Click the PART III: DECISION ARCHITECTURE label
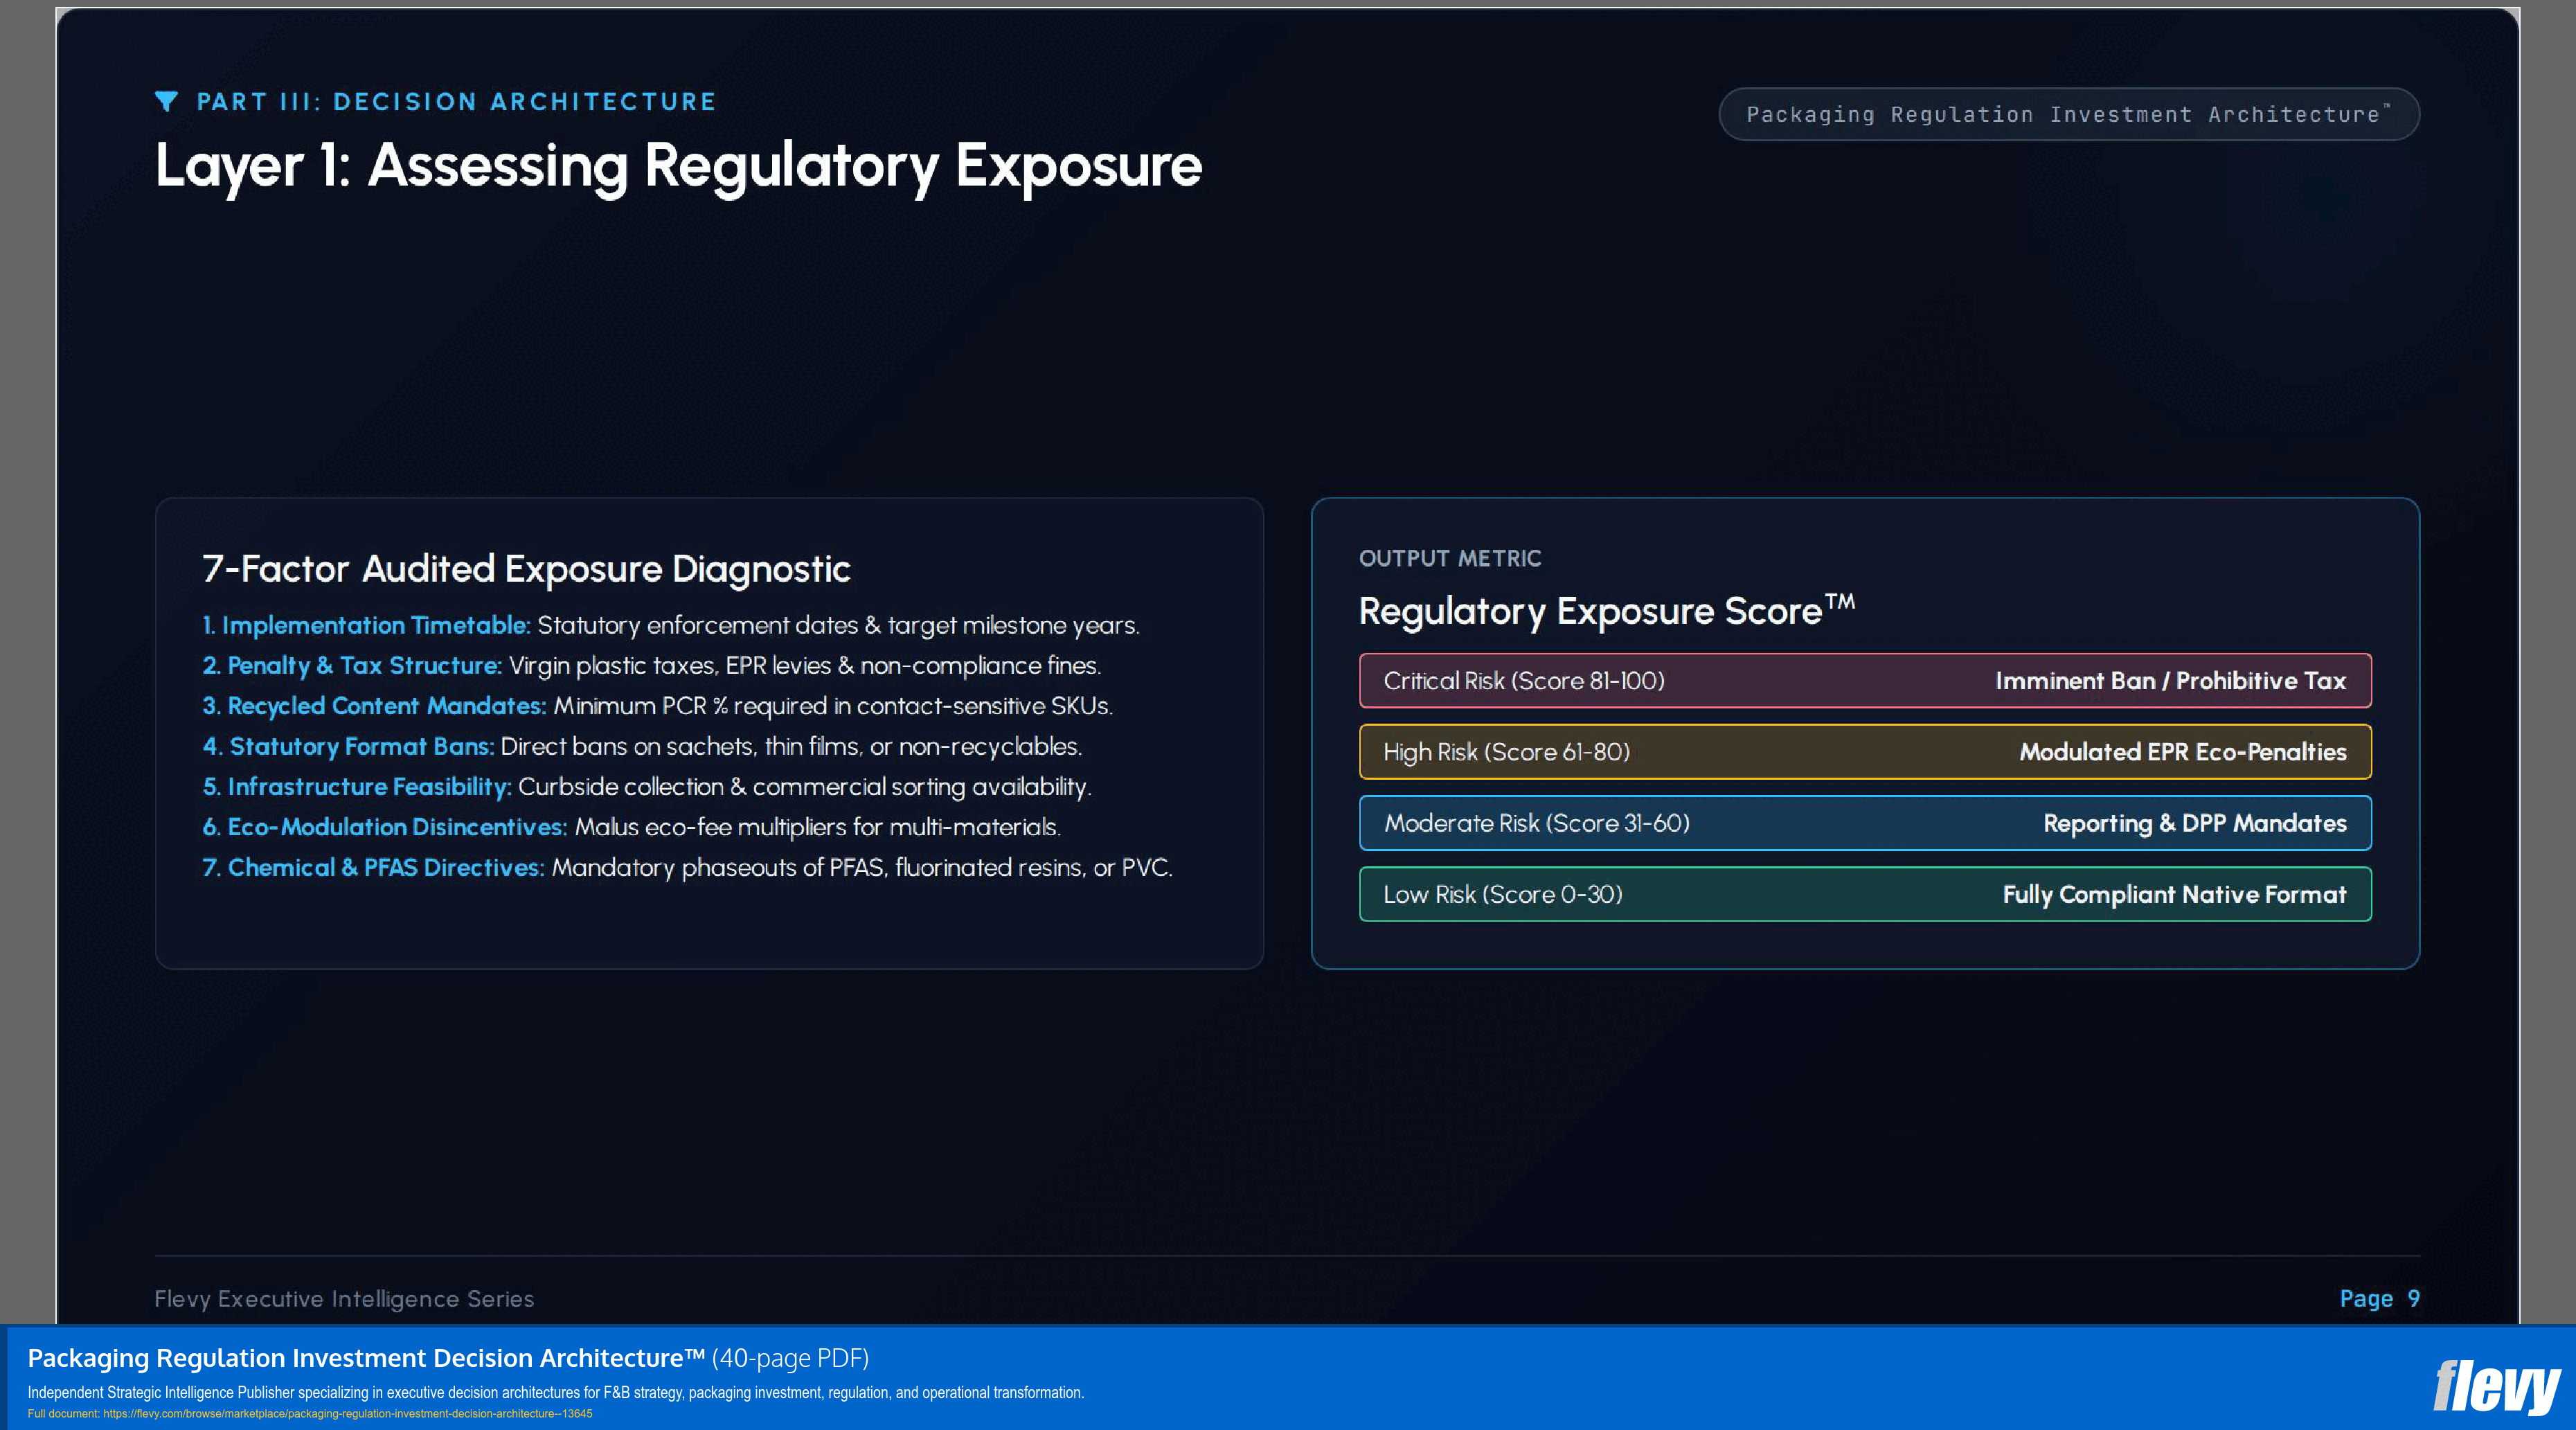 point(456,101)
